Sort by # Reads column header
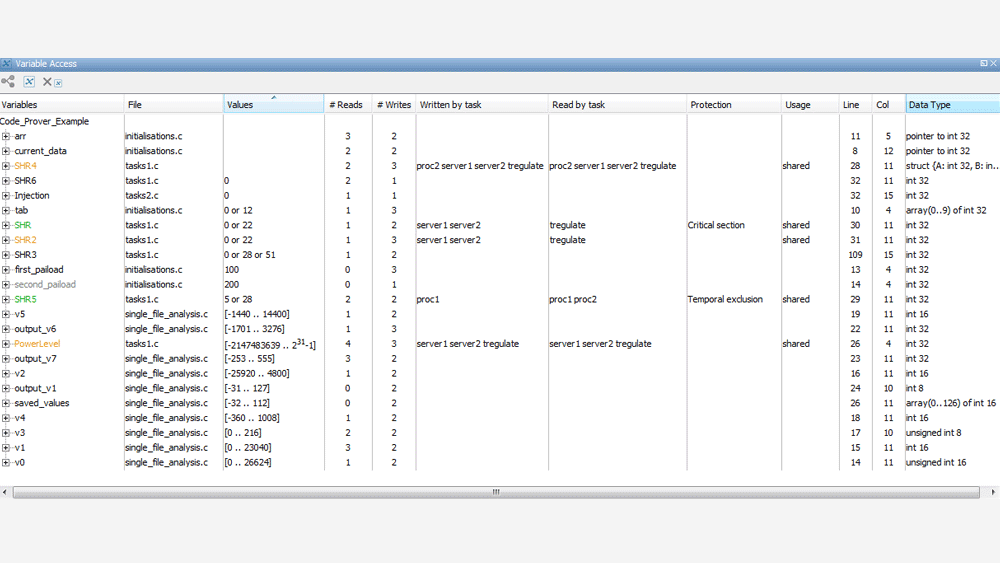The image size is (1000, 563). (x=346, y=105)
